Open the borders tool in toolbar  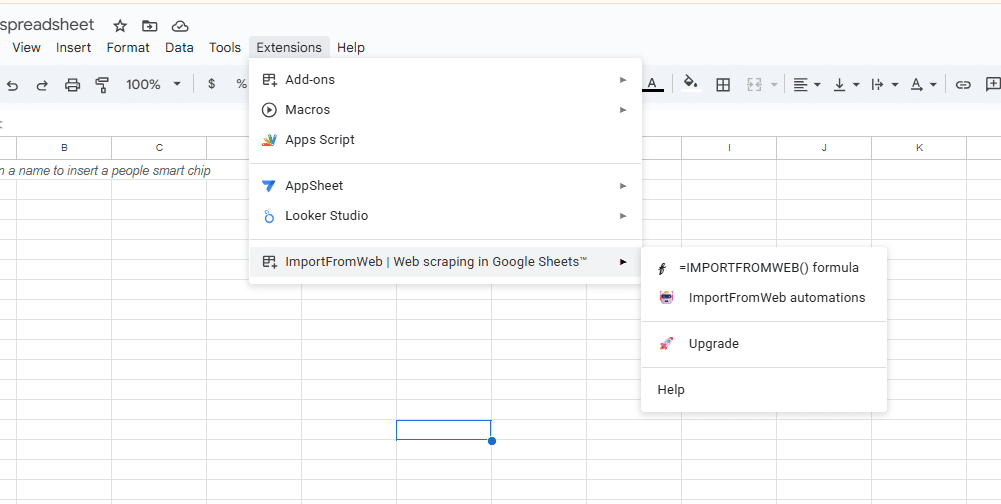(723, 85)
